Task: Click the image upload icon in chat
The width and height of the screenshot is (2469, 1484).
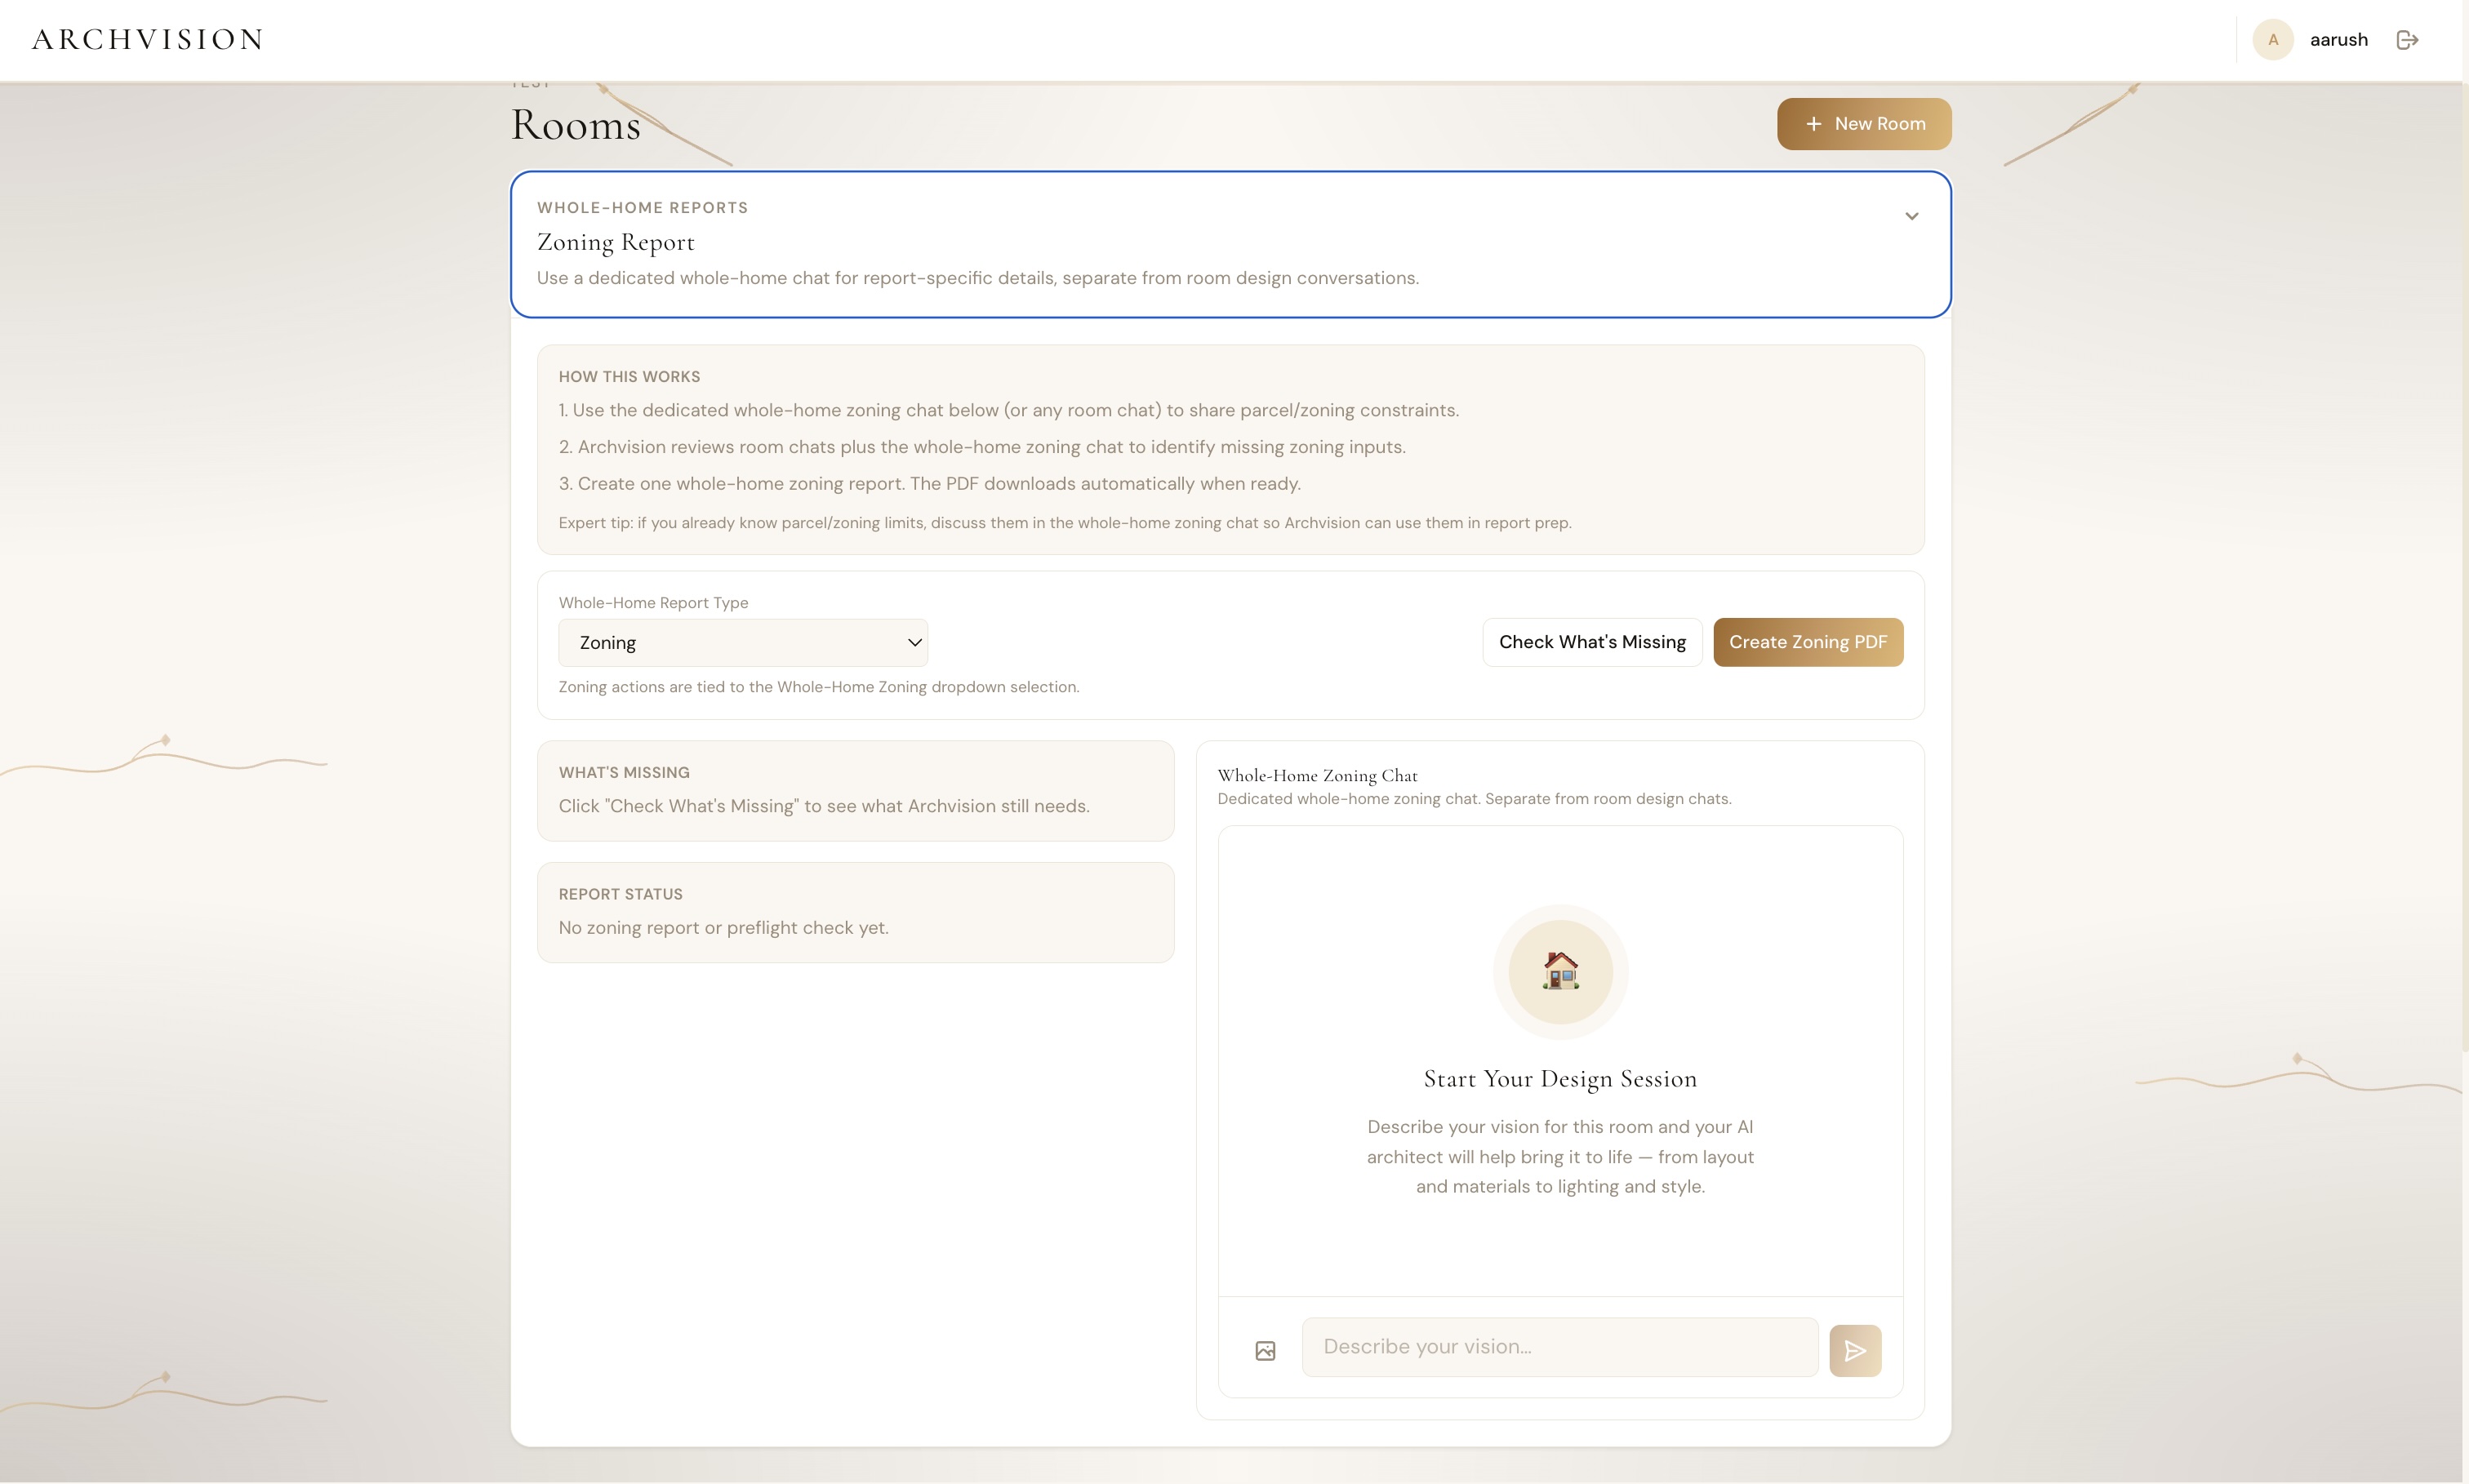Action: (1265, 1351)
